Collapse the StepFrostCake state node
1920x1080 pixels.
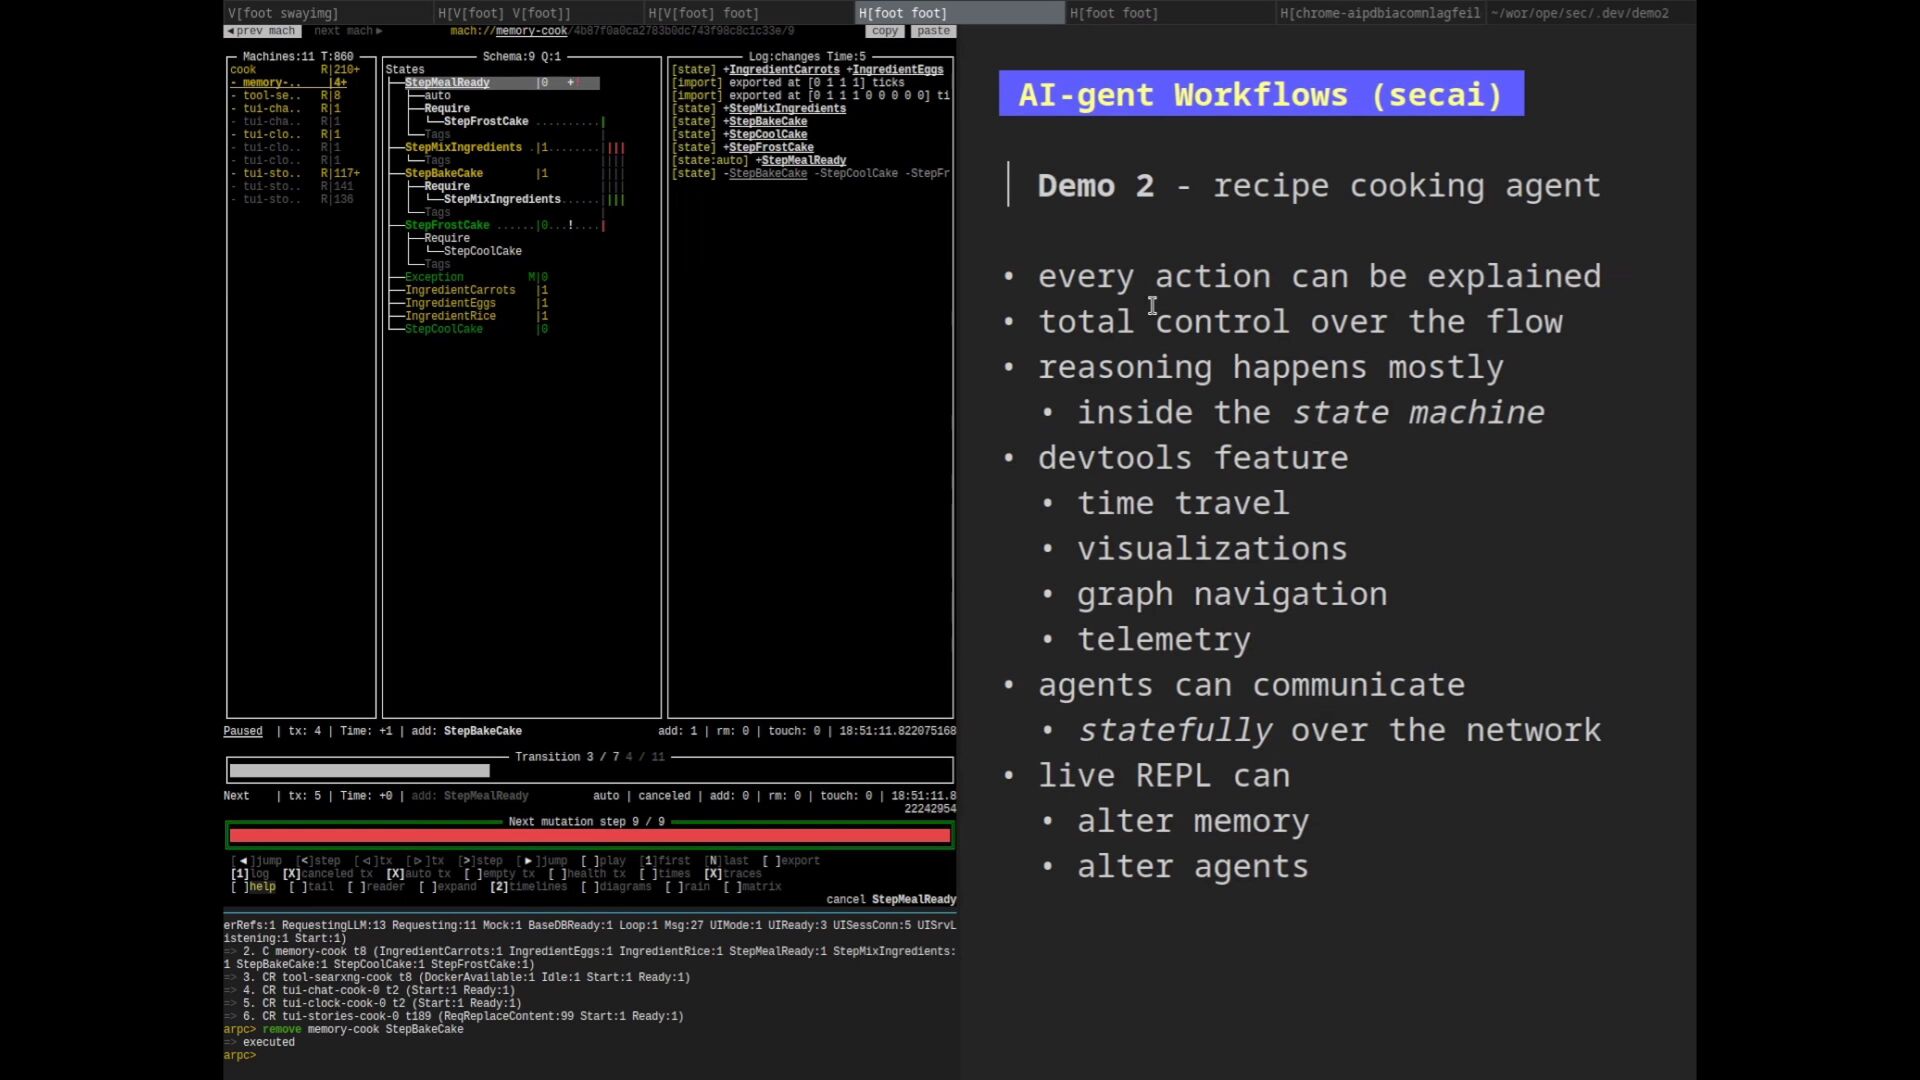[x=447, y=226]
